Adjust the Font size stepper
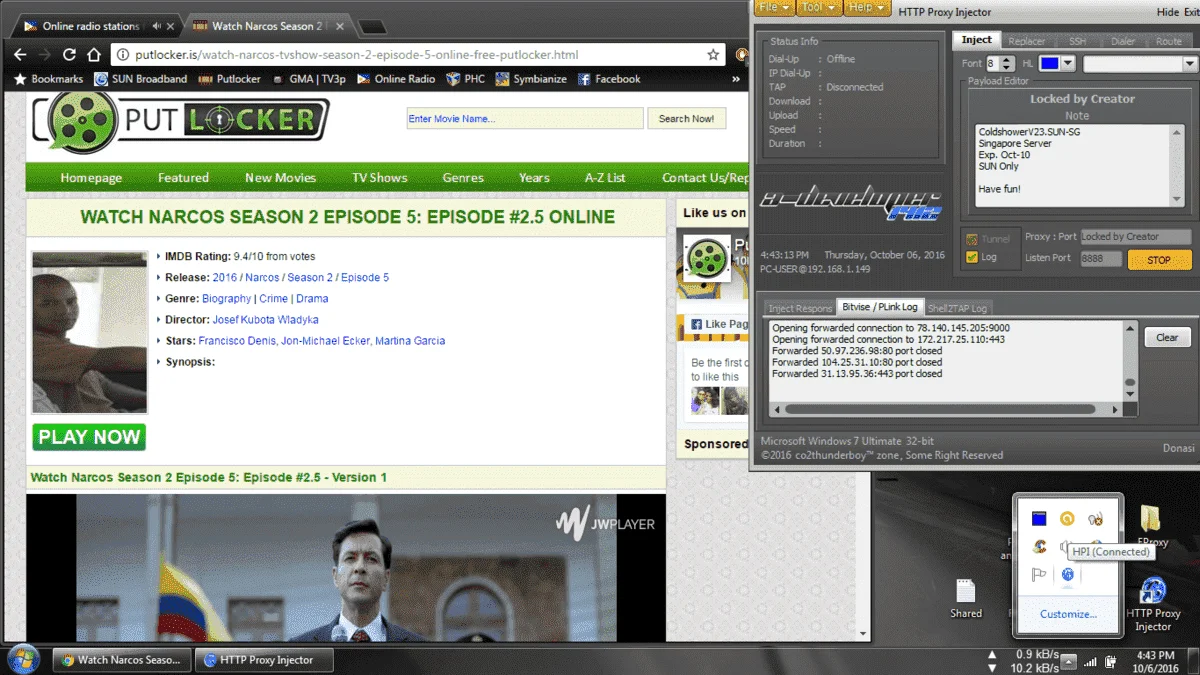 click(1007, 63)
